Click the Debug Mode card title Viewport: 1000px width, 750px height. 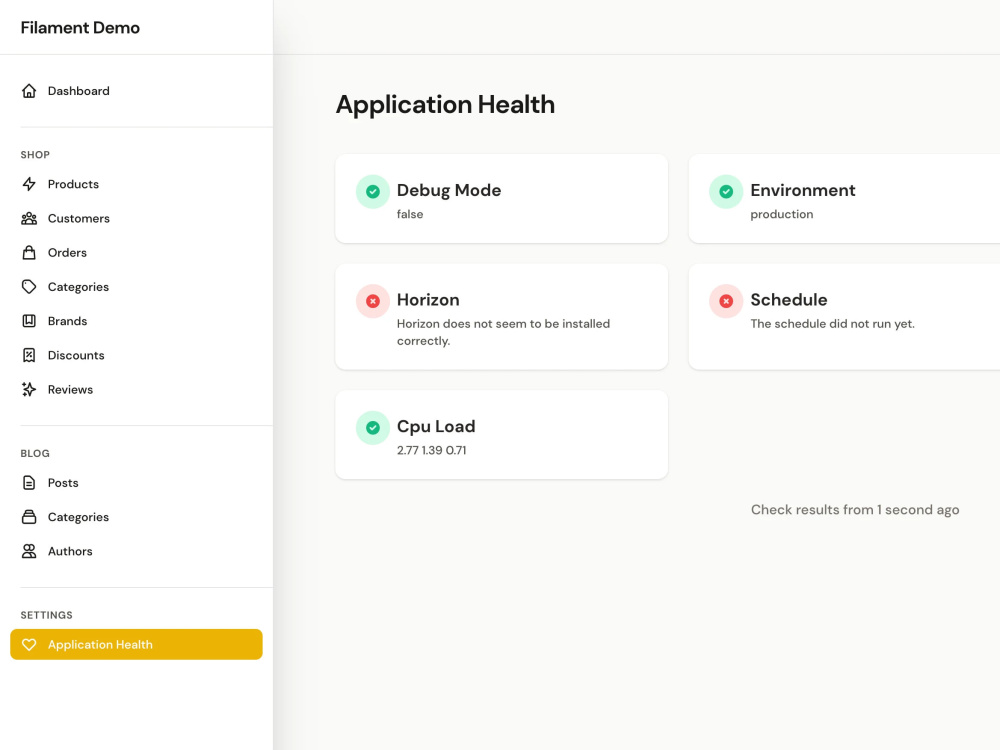click(x=449, y=190)
